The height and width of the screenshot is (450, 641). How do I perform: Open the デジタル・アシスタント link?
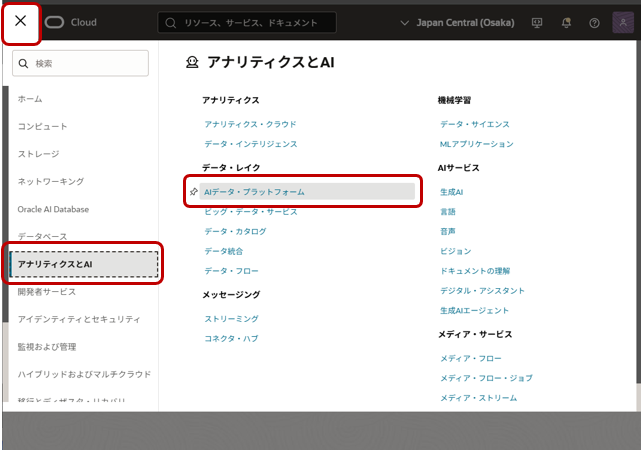click(x=482, y=290)
